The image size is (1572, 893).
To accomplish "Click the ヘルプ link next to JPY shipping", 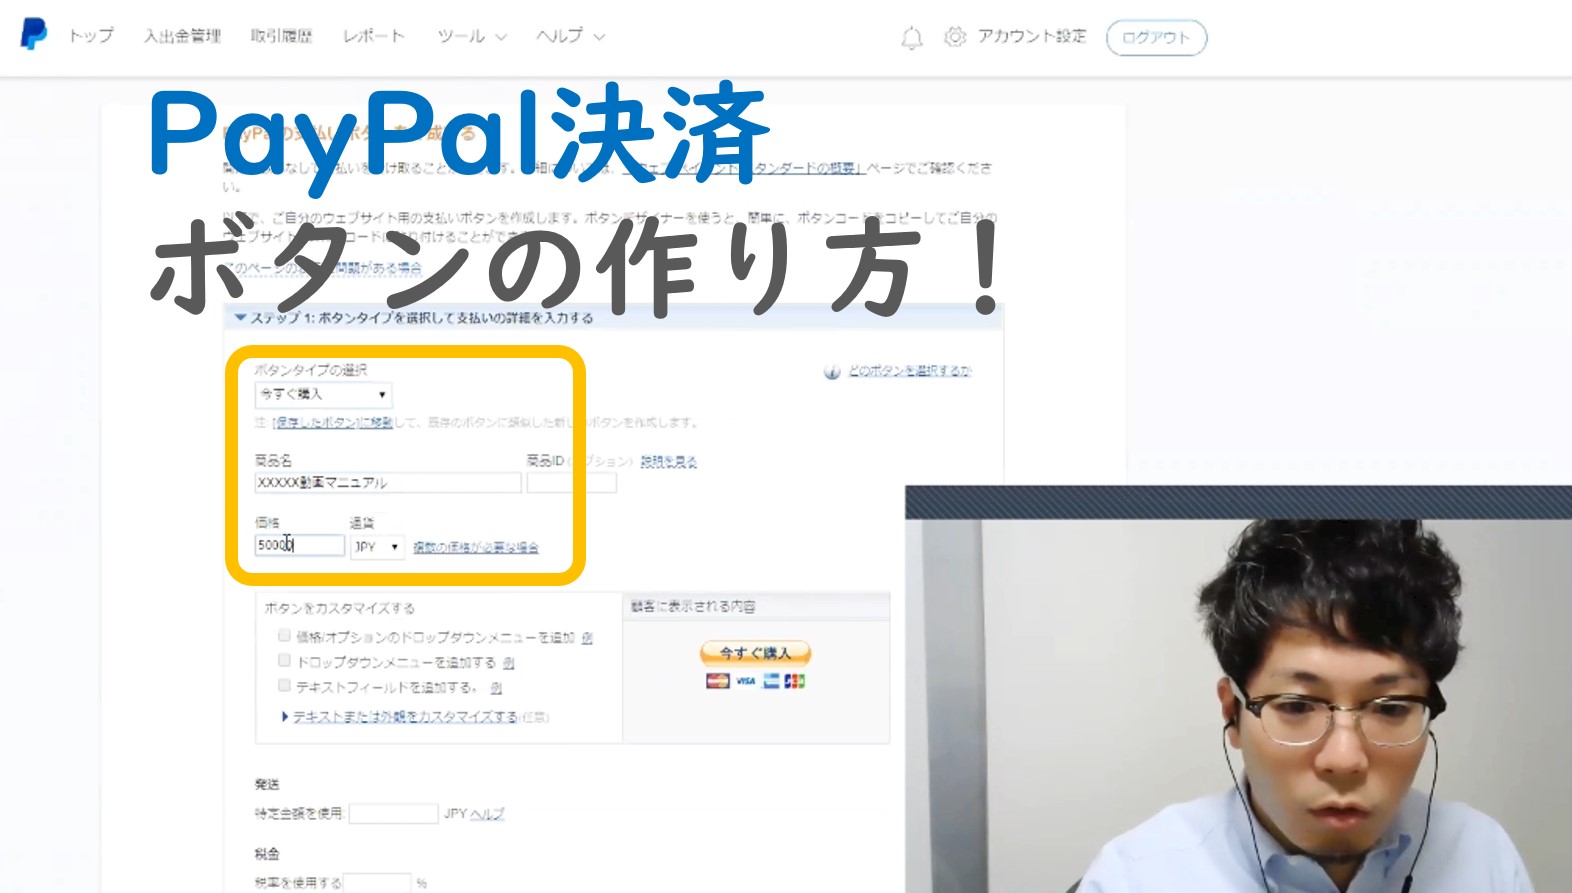I will coord(487,814).
